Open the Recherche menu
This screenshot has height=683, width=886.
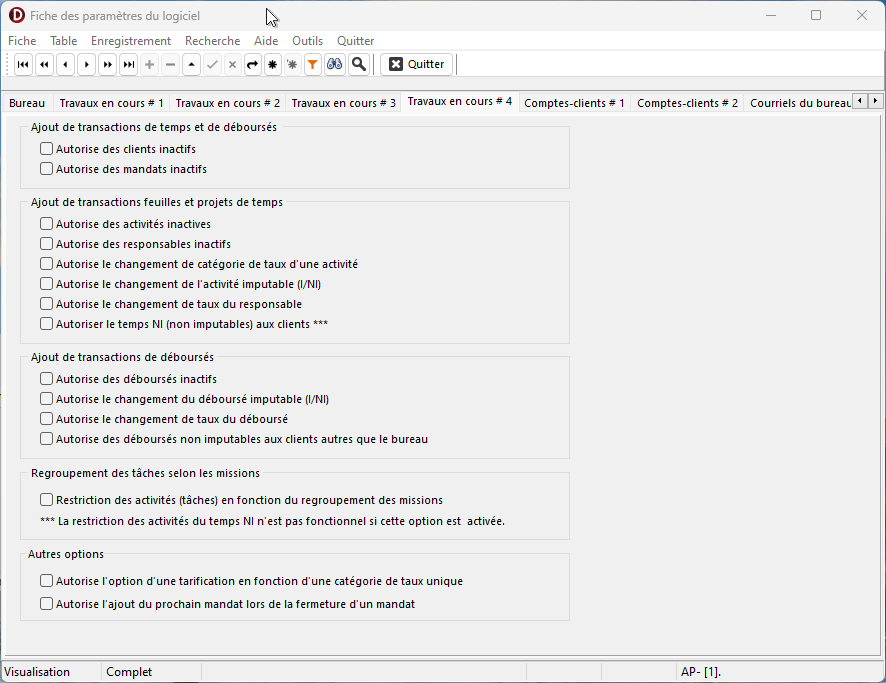pos(212,41)
